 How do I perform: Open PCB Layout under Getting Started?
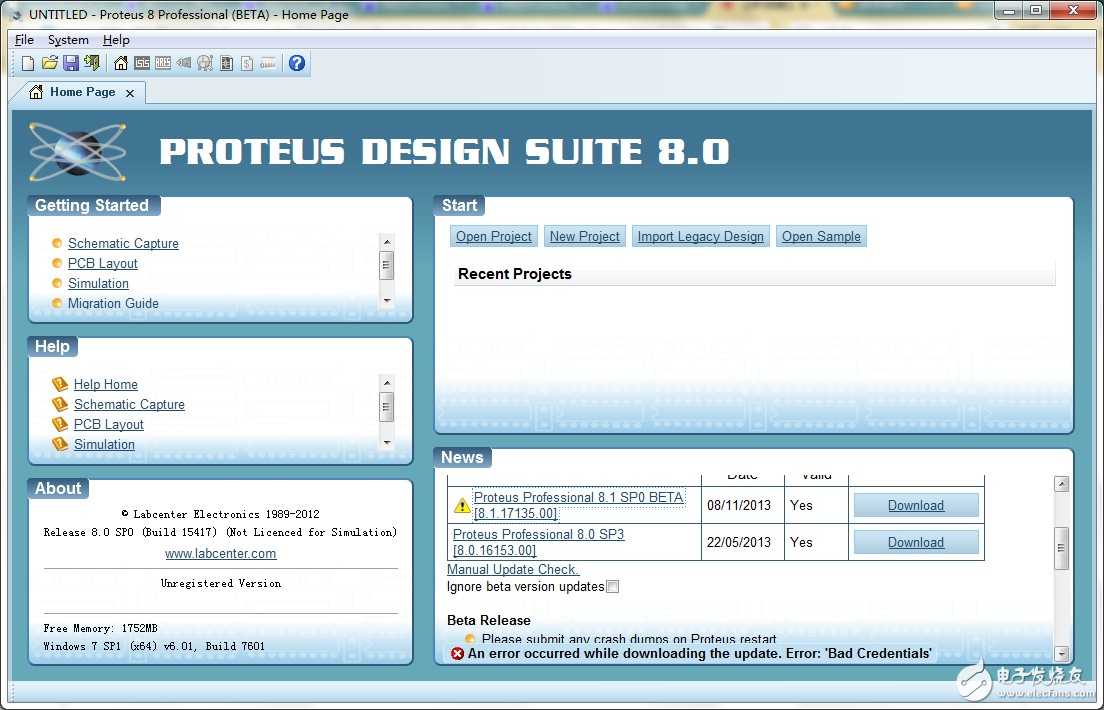(103, 263)
